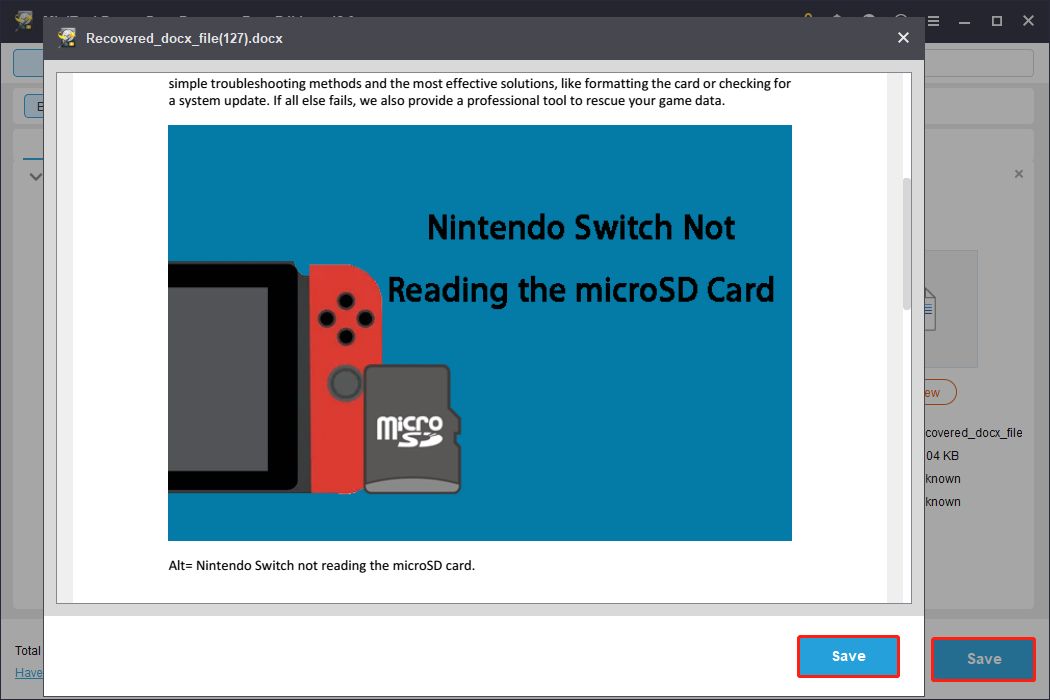Viewport: 1050px width, 700px height.
Task: Open the hamburger menu in the main window
Action: pos(933,21)
